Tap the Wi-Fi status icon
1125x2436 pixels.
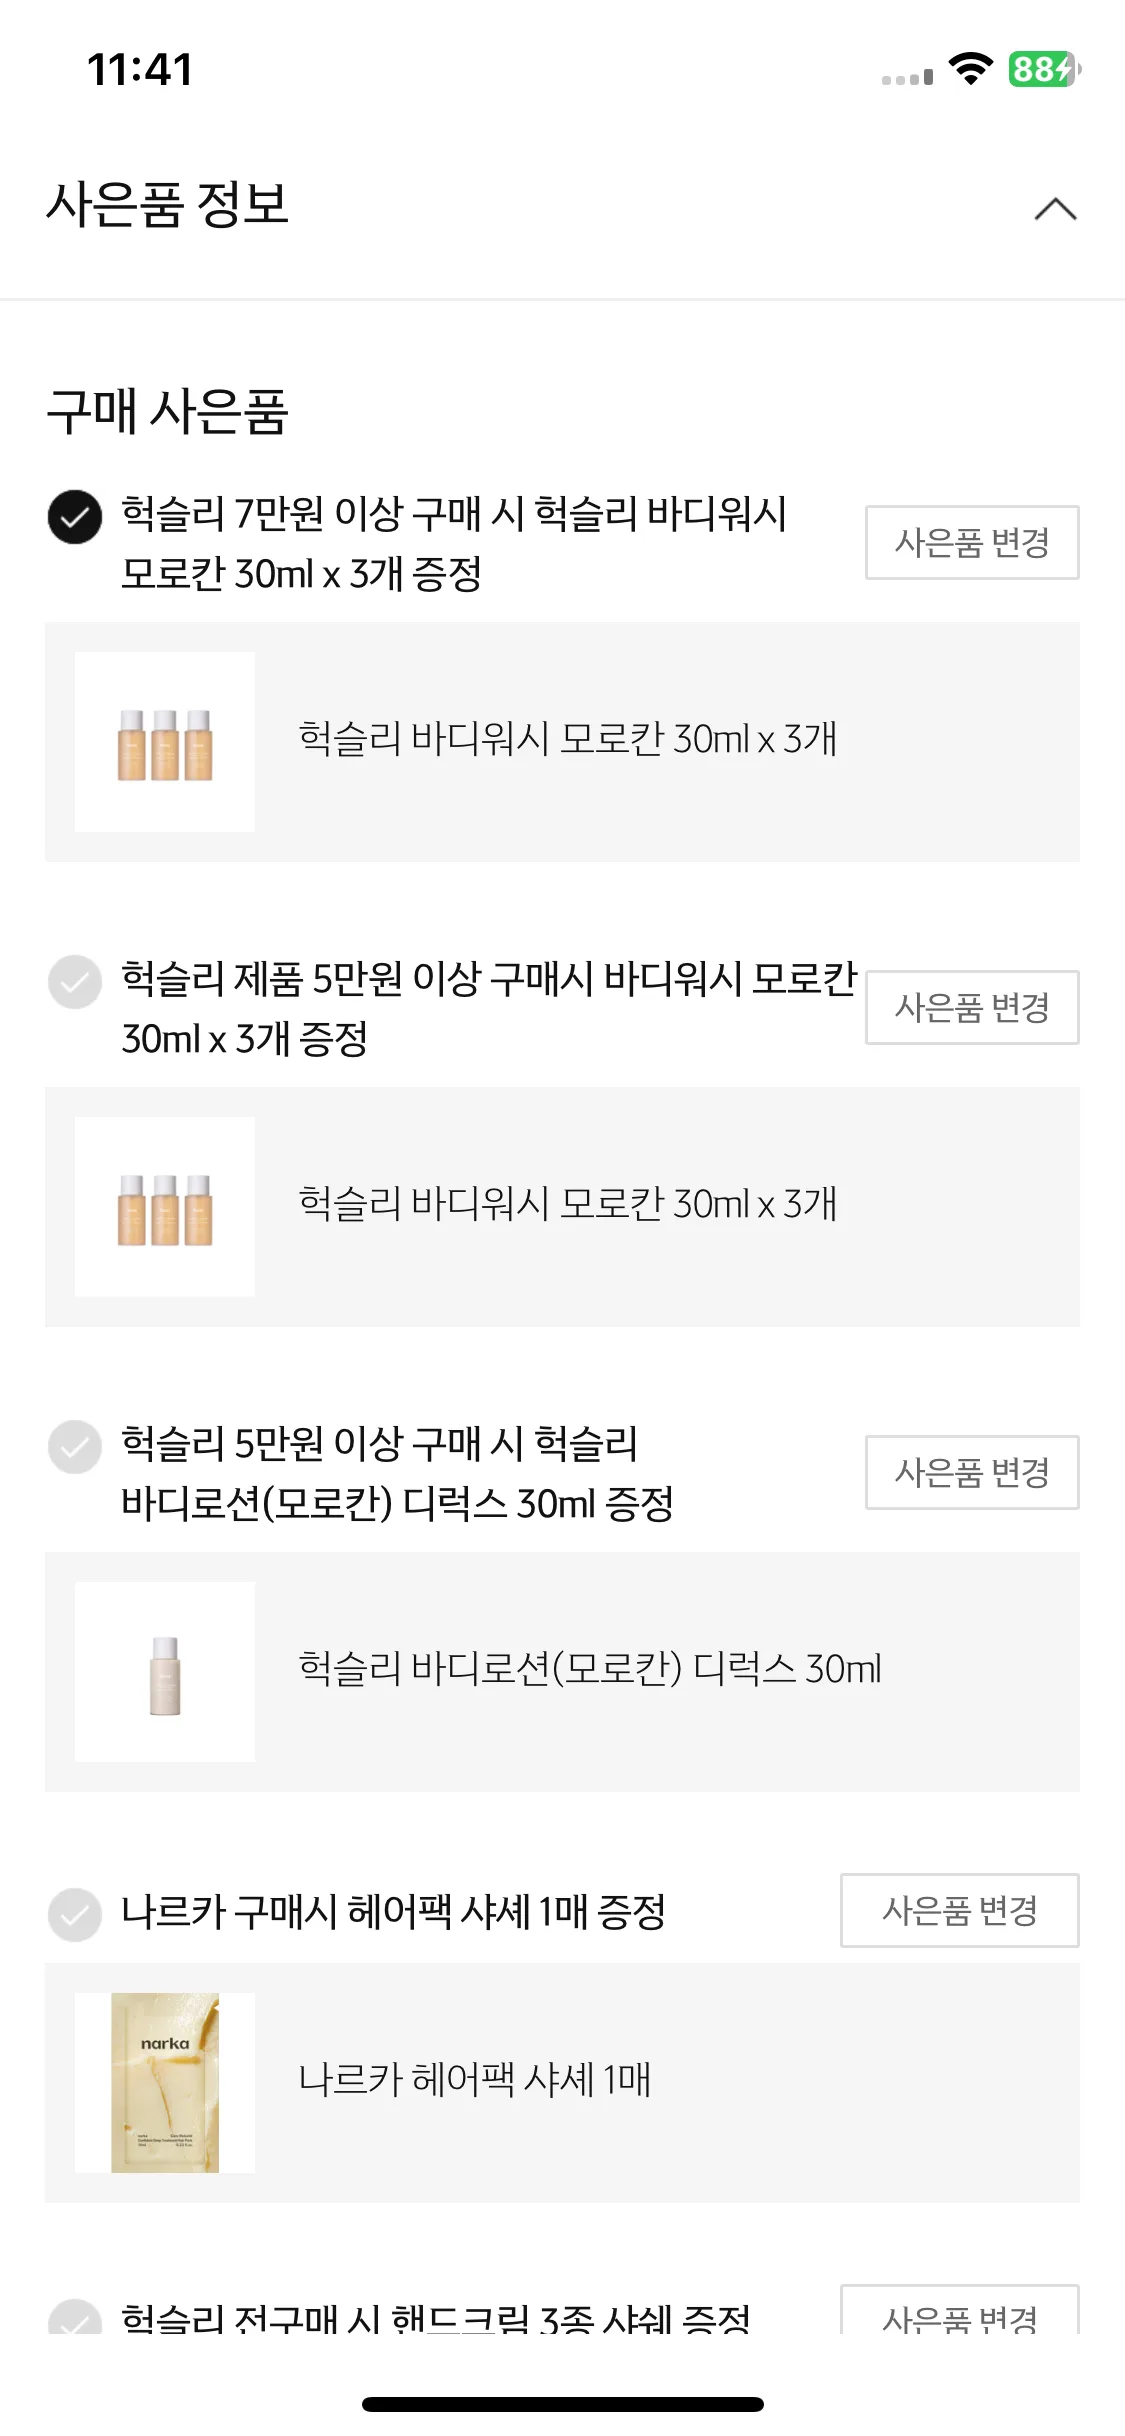pyautogui.click(x=970, y=69)
